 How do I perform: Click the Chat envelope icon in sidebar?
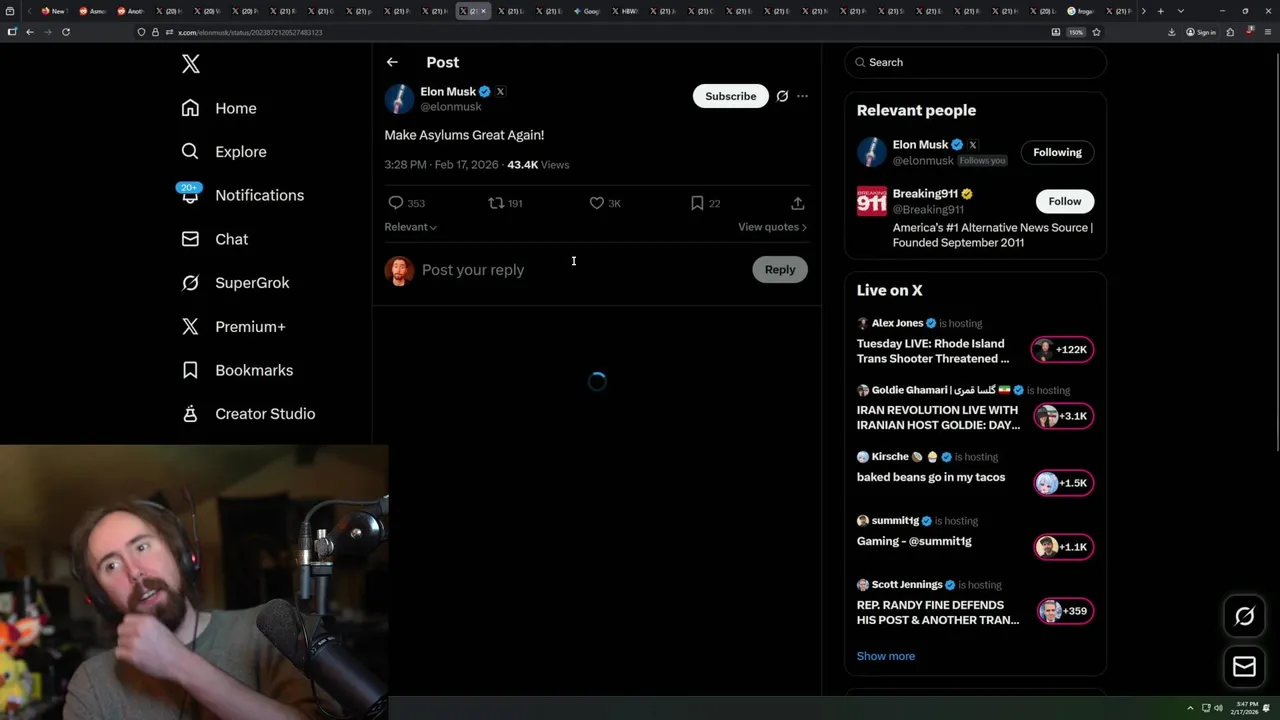pos(190,239)
